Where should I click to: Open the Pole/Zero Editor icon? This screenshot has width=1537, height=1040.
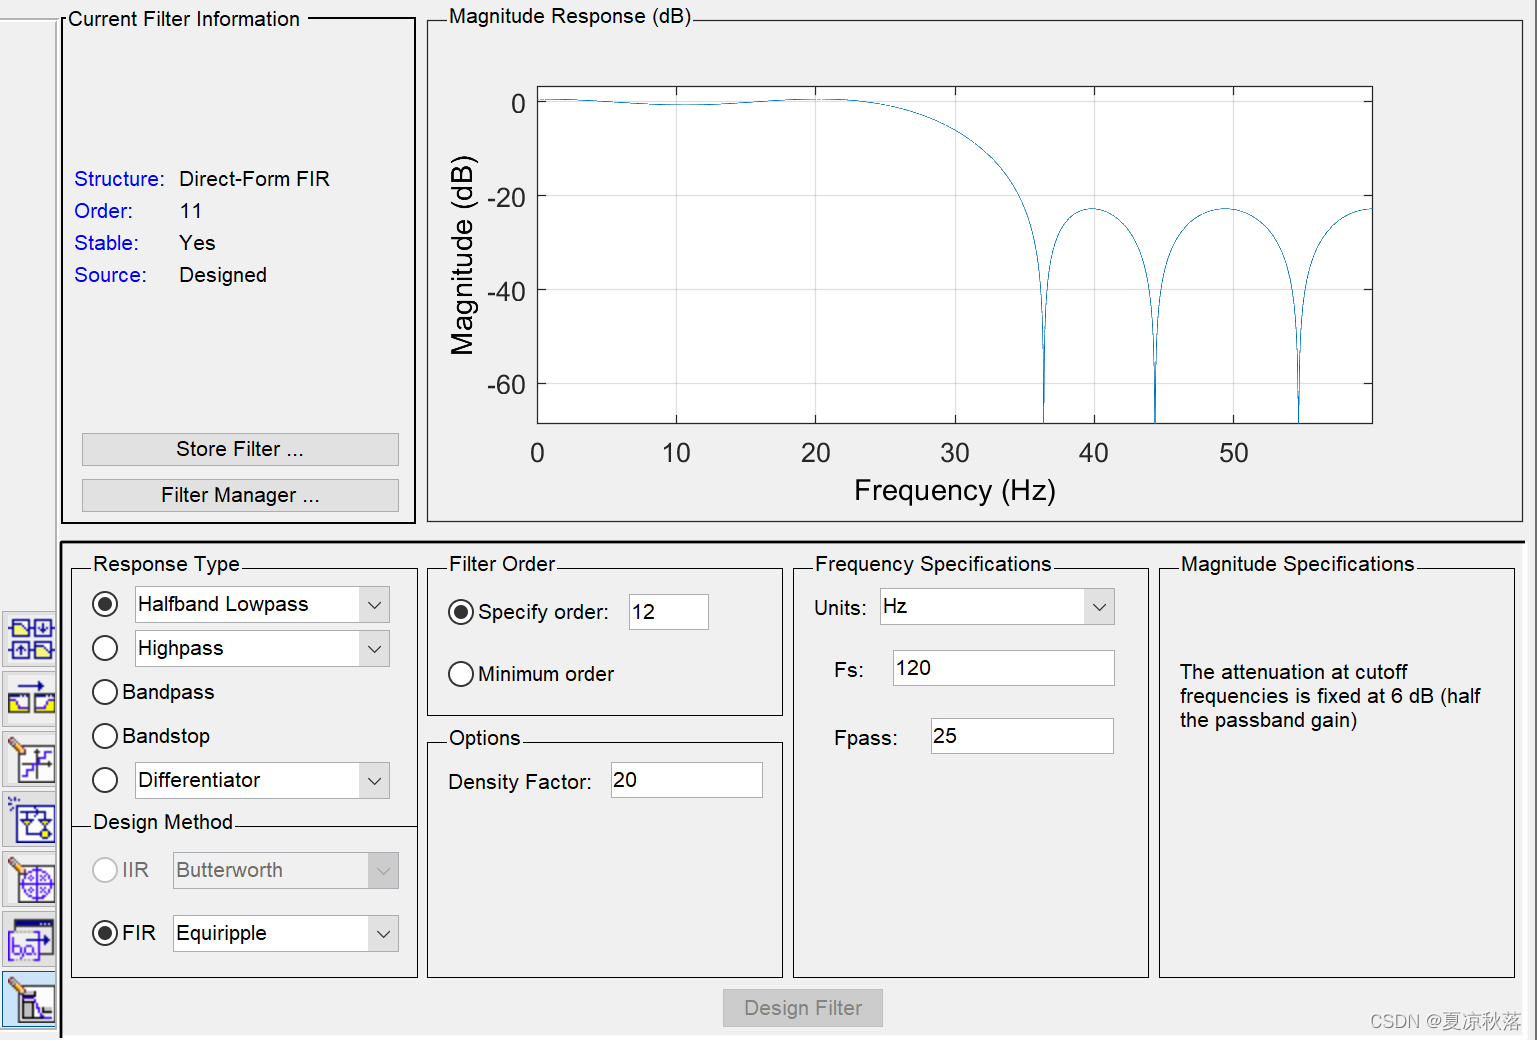[x=30, y=881]
